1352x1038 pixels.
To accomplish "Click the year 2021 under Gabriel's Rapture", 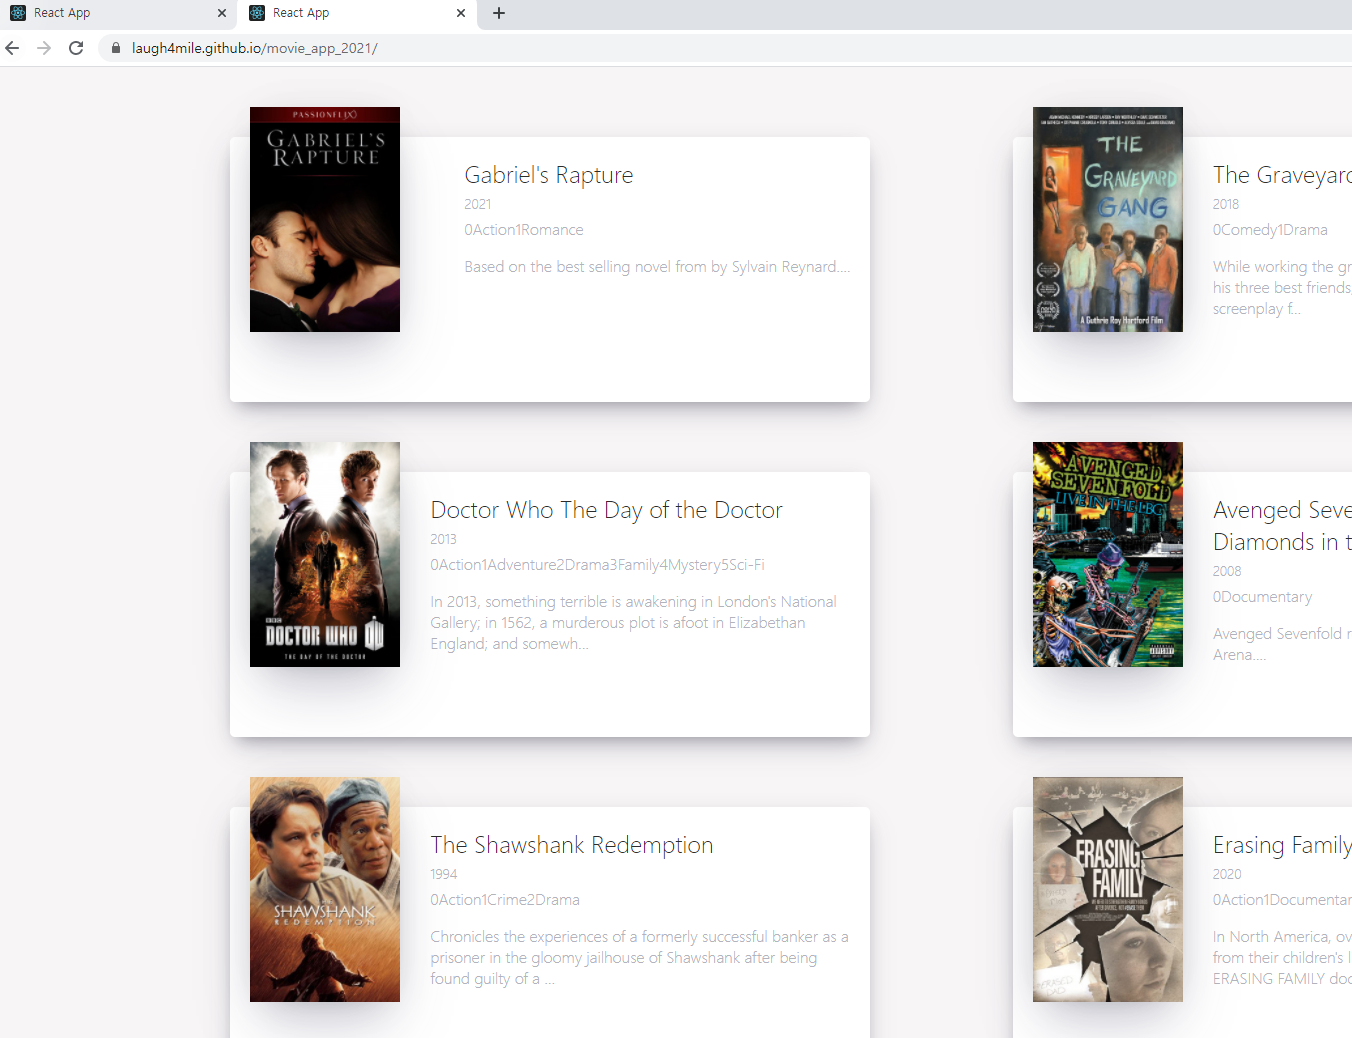I will [478, 204].
